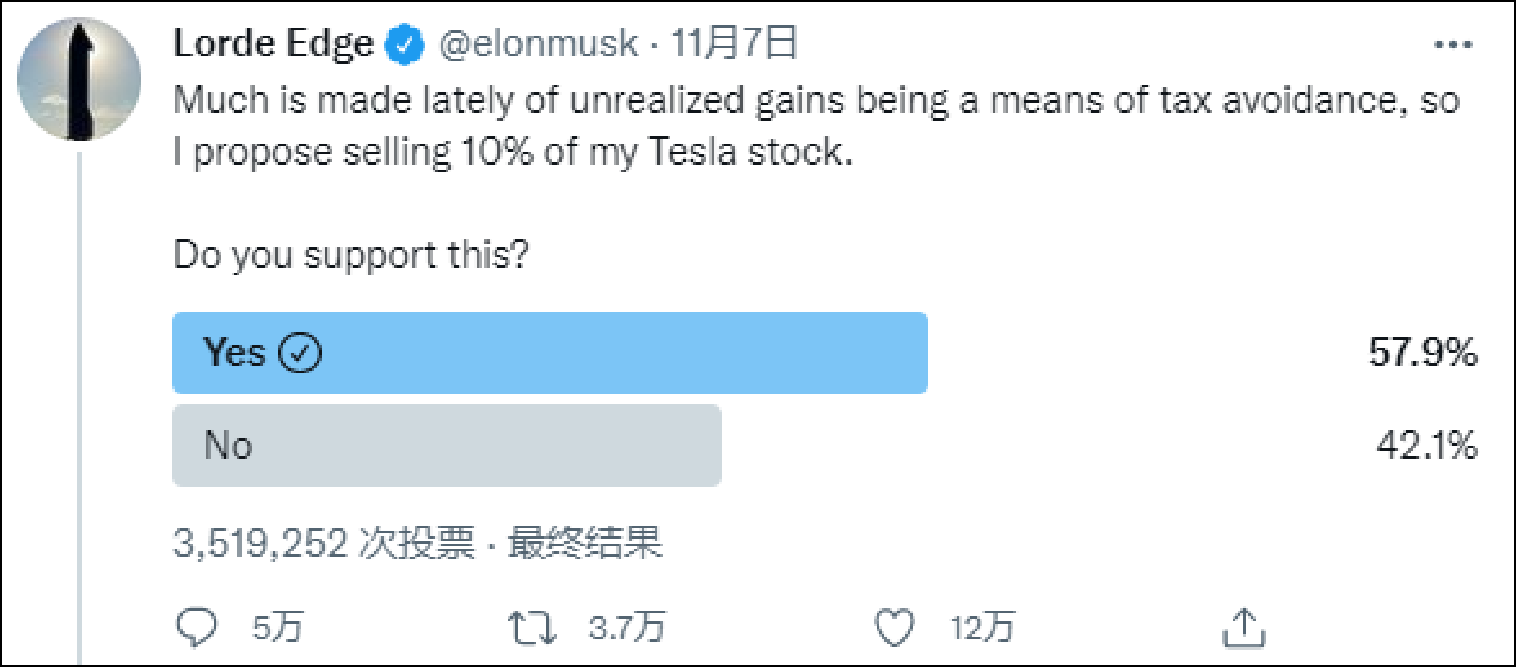Click the 5万 reply count

coord(277,627)
